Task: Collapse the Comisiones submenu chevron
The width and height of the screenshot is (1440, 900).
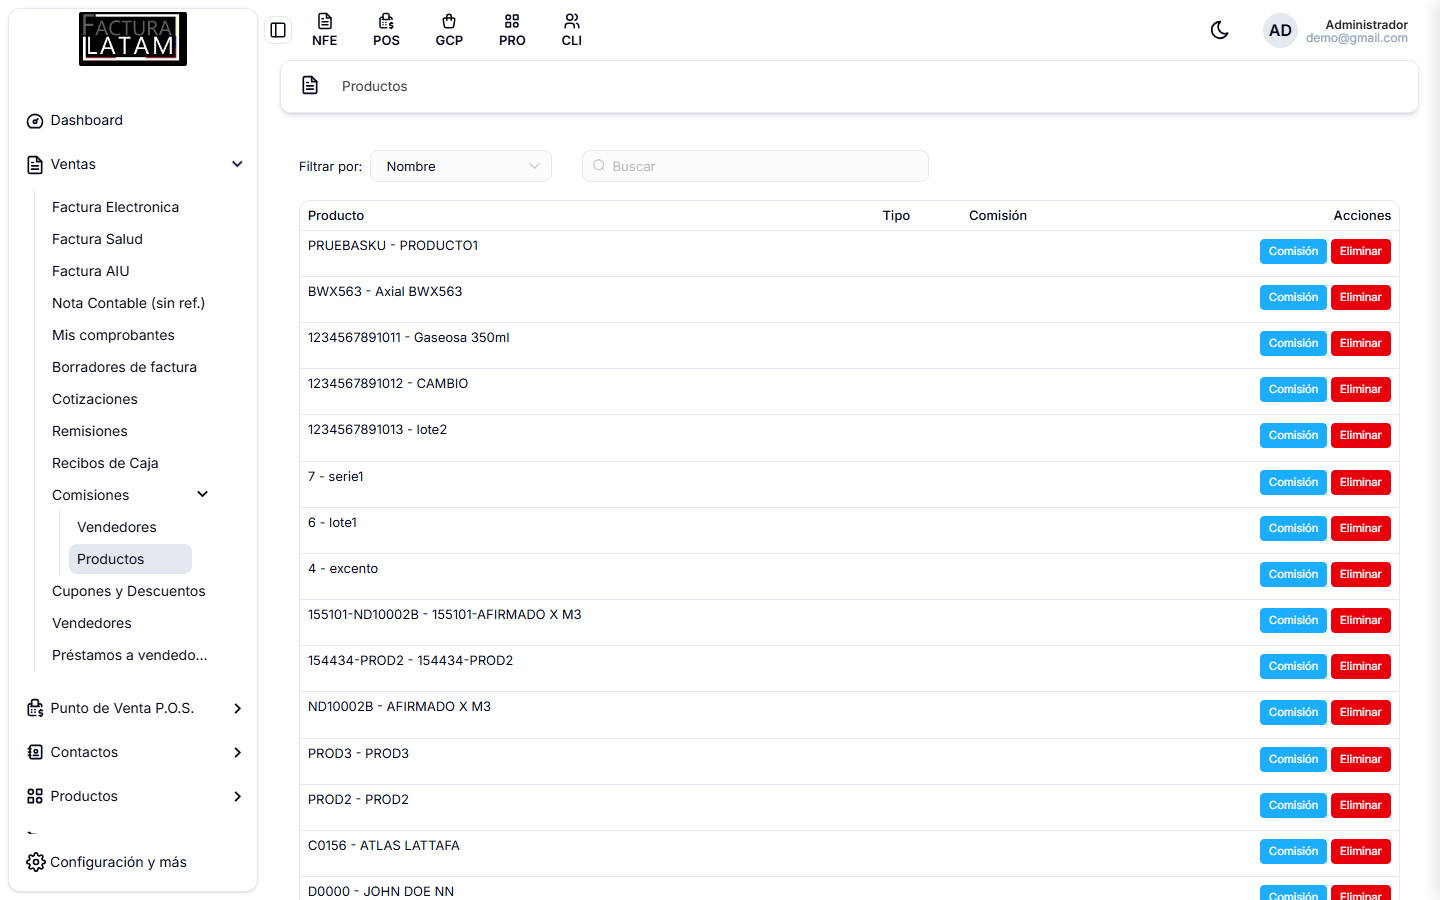Action: coord(203,494)
